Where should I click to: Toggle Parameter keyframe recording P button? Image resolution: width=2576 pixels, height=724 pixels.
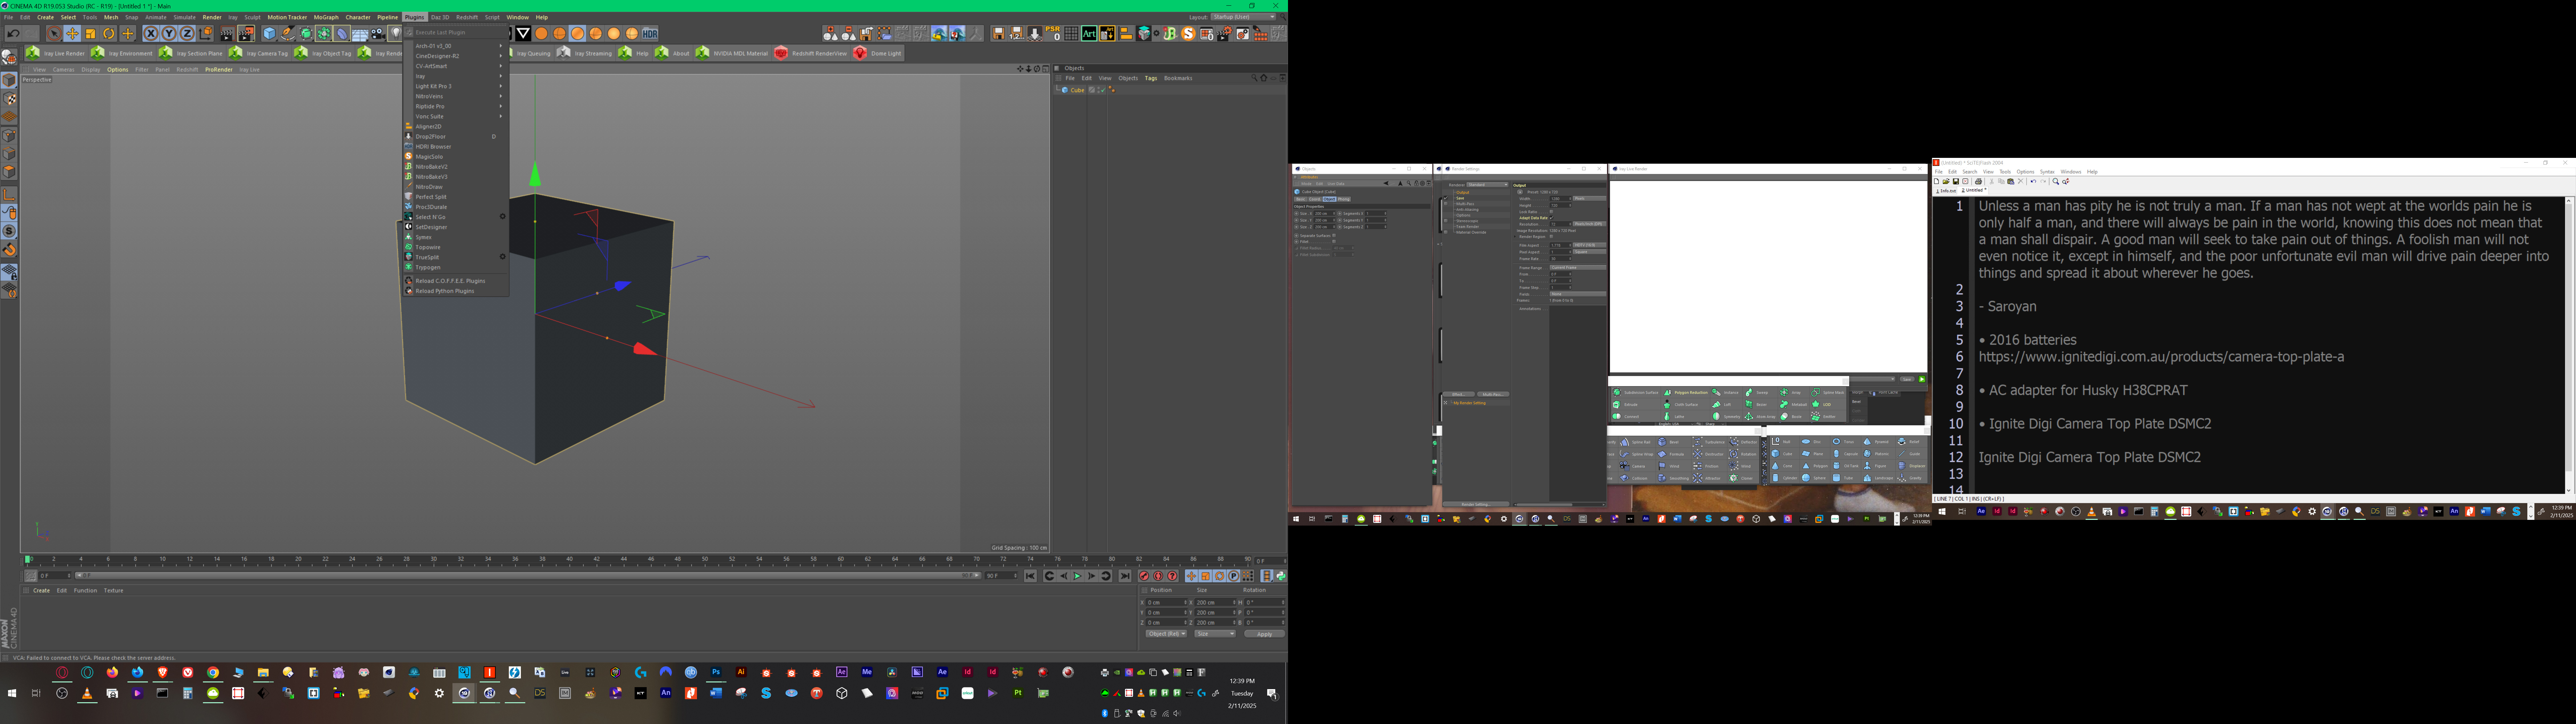[x=1234, y=576]
